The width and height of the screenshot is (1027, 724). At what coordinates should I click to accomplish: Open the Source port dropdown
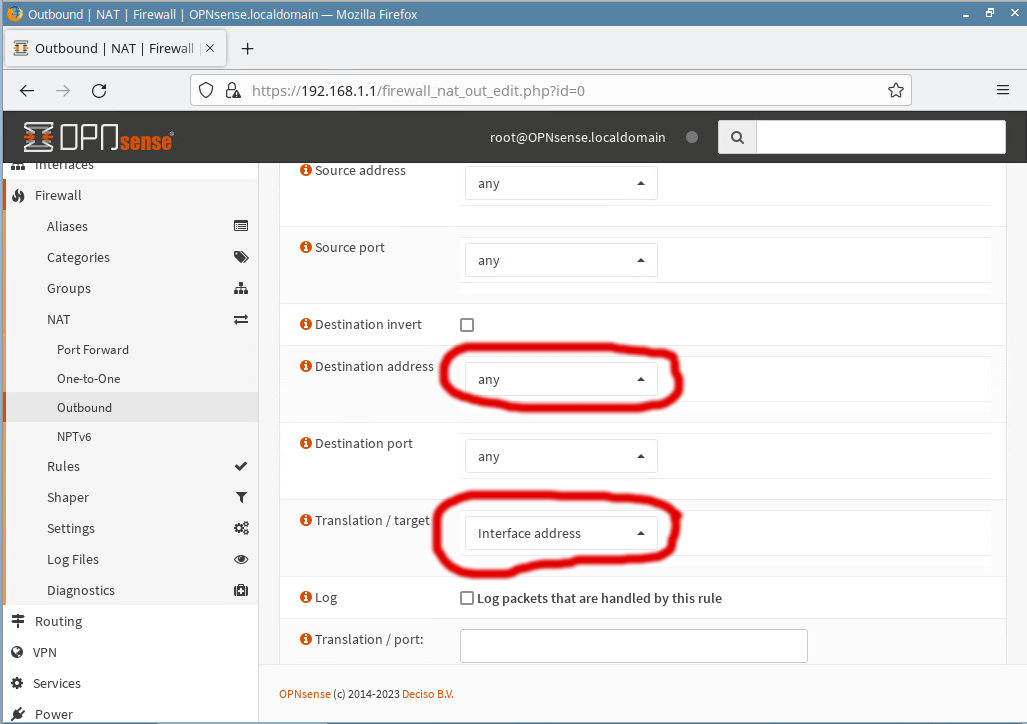561,260
